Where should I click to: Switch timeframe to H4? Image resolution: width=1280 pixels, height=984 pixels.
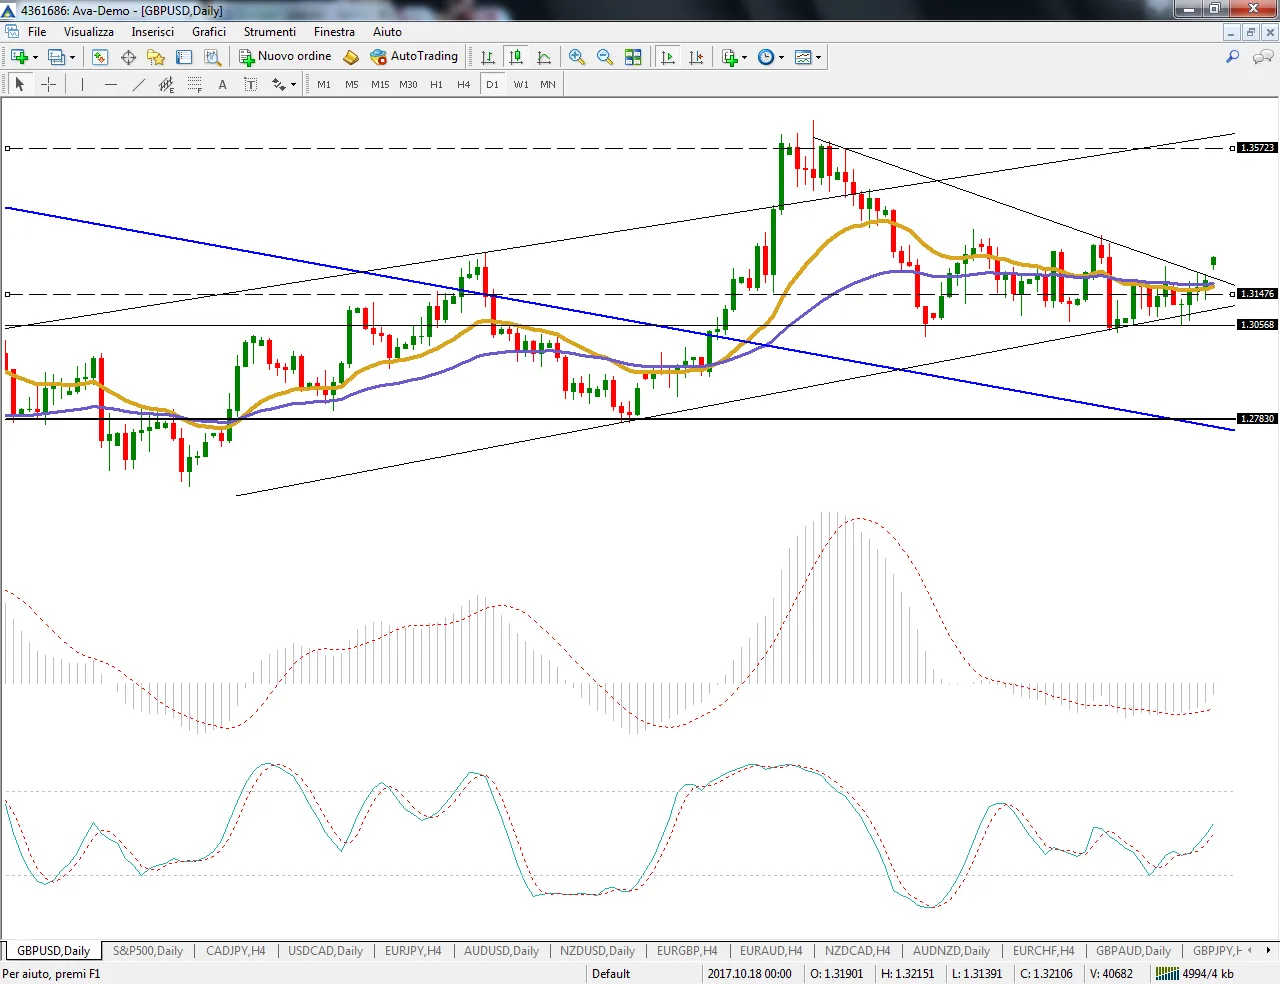464,85
